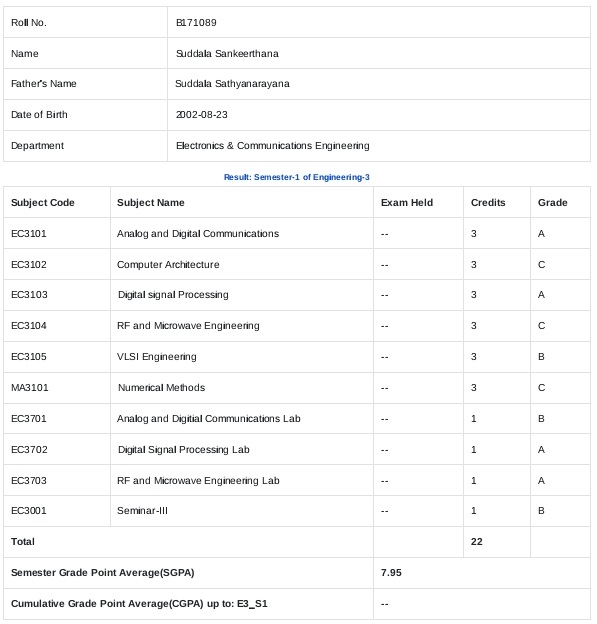Click Seminar-III subject name

tap(142, 511)
